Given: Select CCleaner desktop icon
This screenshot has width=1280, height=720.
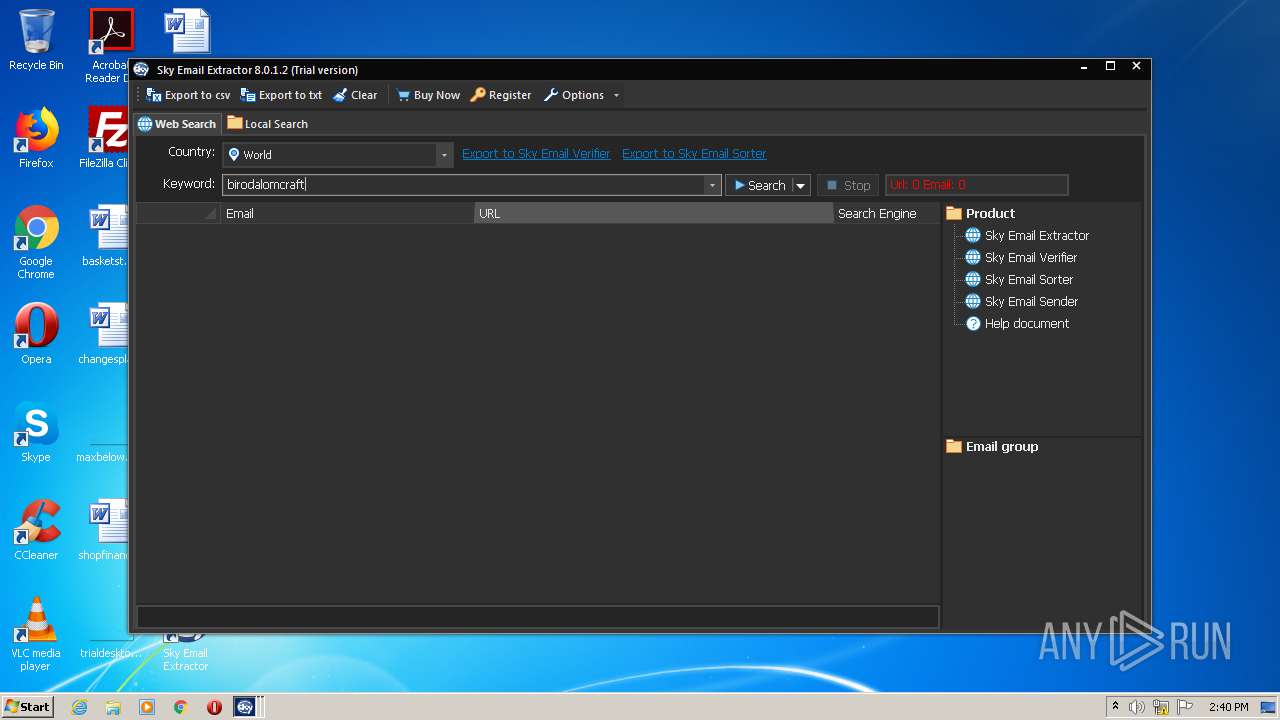Looking at the screenshot, I should (x=36, y=530).
